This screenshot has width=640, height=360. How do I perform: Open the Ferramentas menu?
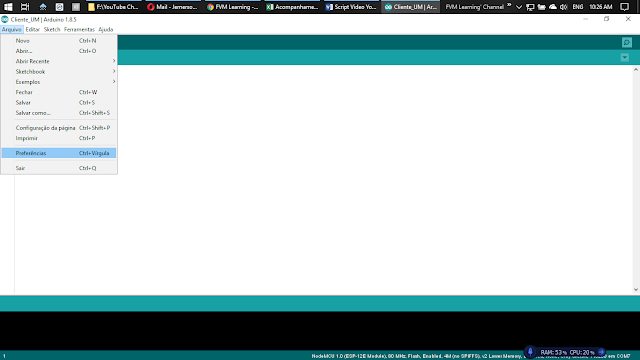(79, 29)
